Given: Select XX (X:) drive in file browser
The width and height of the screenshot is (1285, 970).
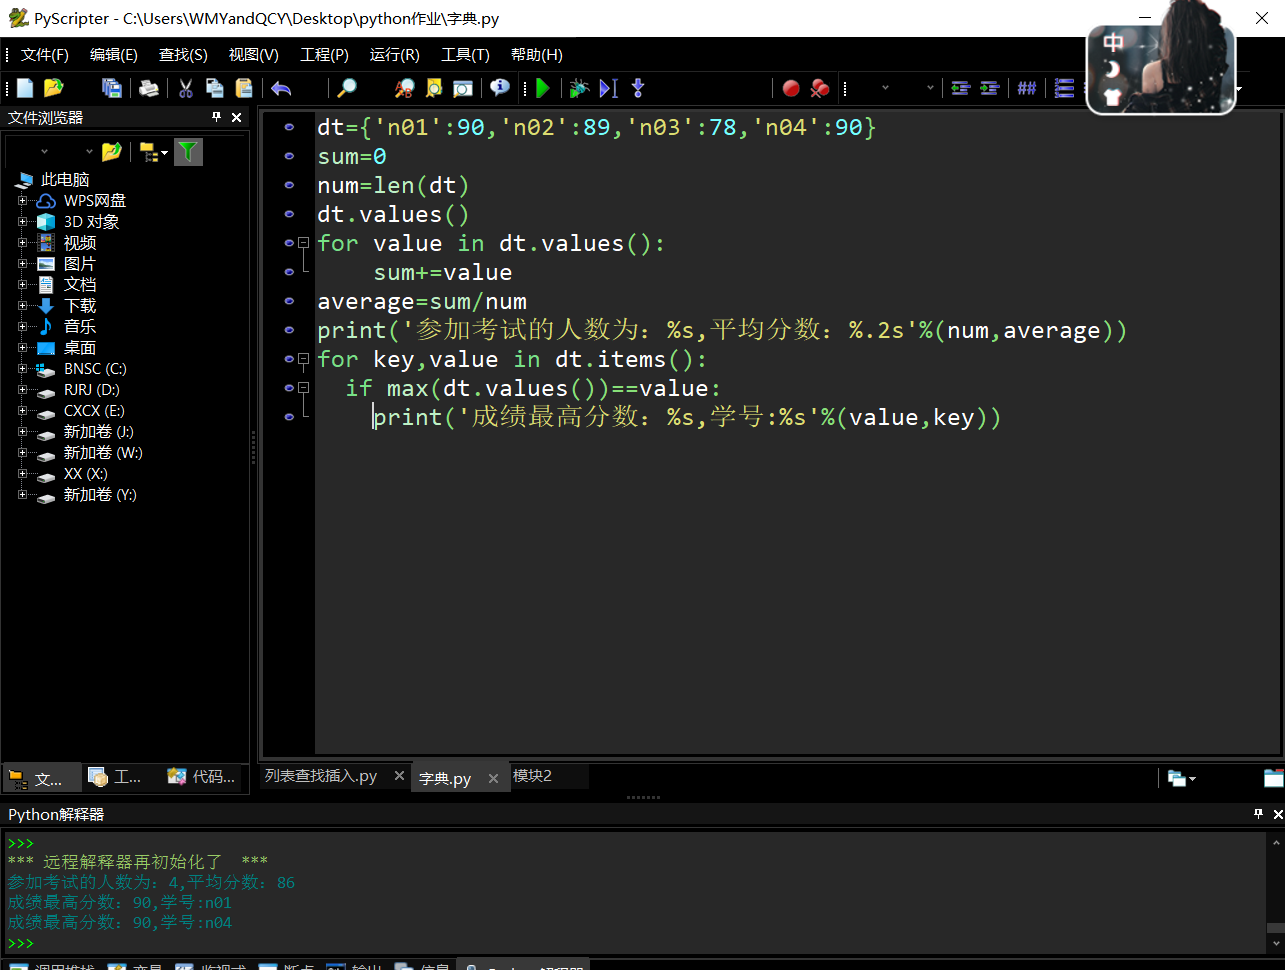Looking at the screenshot, I should coord(85,474).
